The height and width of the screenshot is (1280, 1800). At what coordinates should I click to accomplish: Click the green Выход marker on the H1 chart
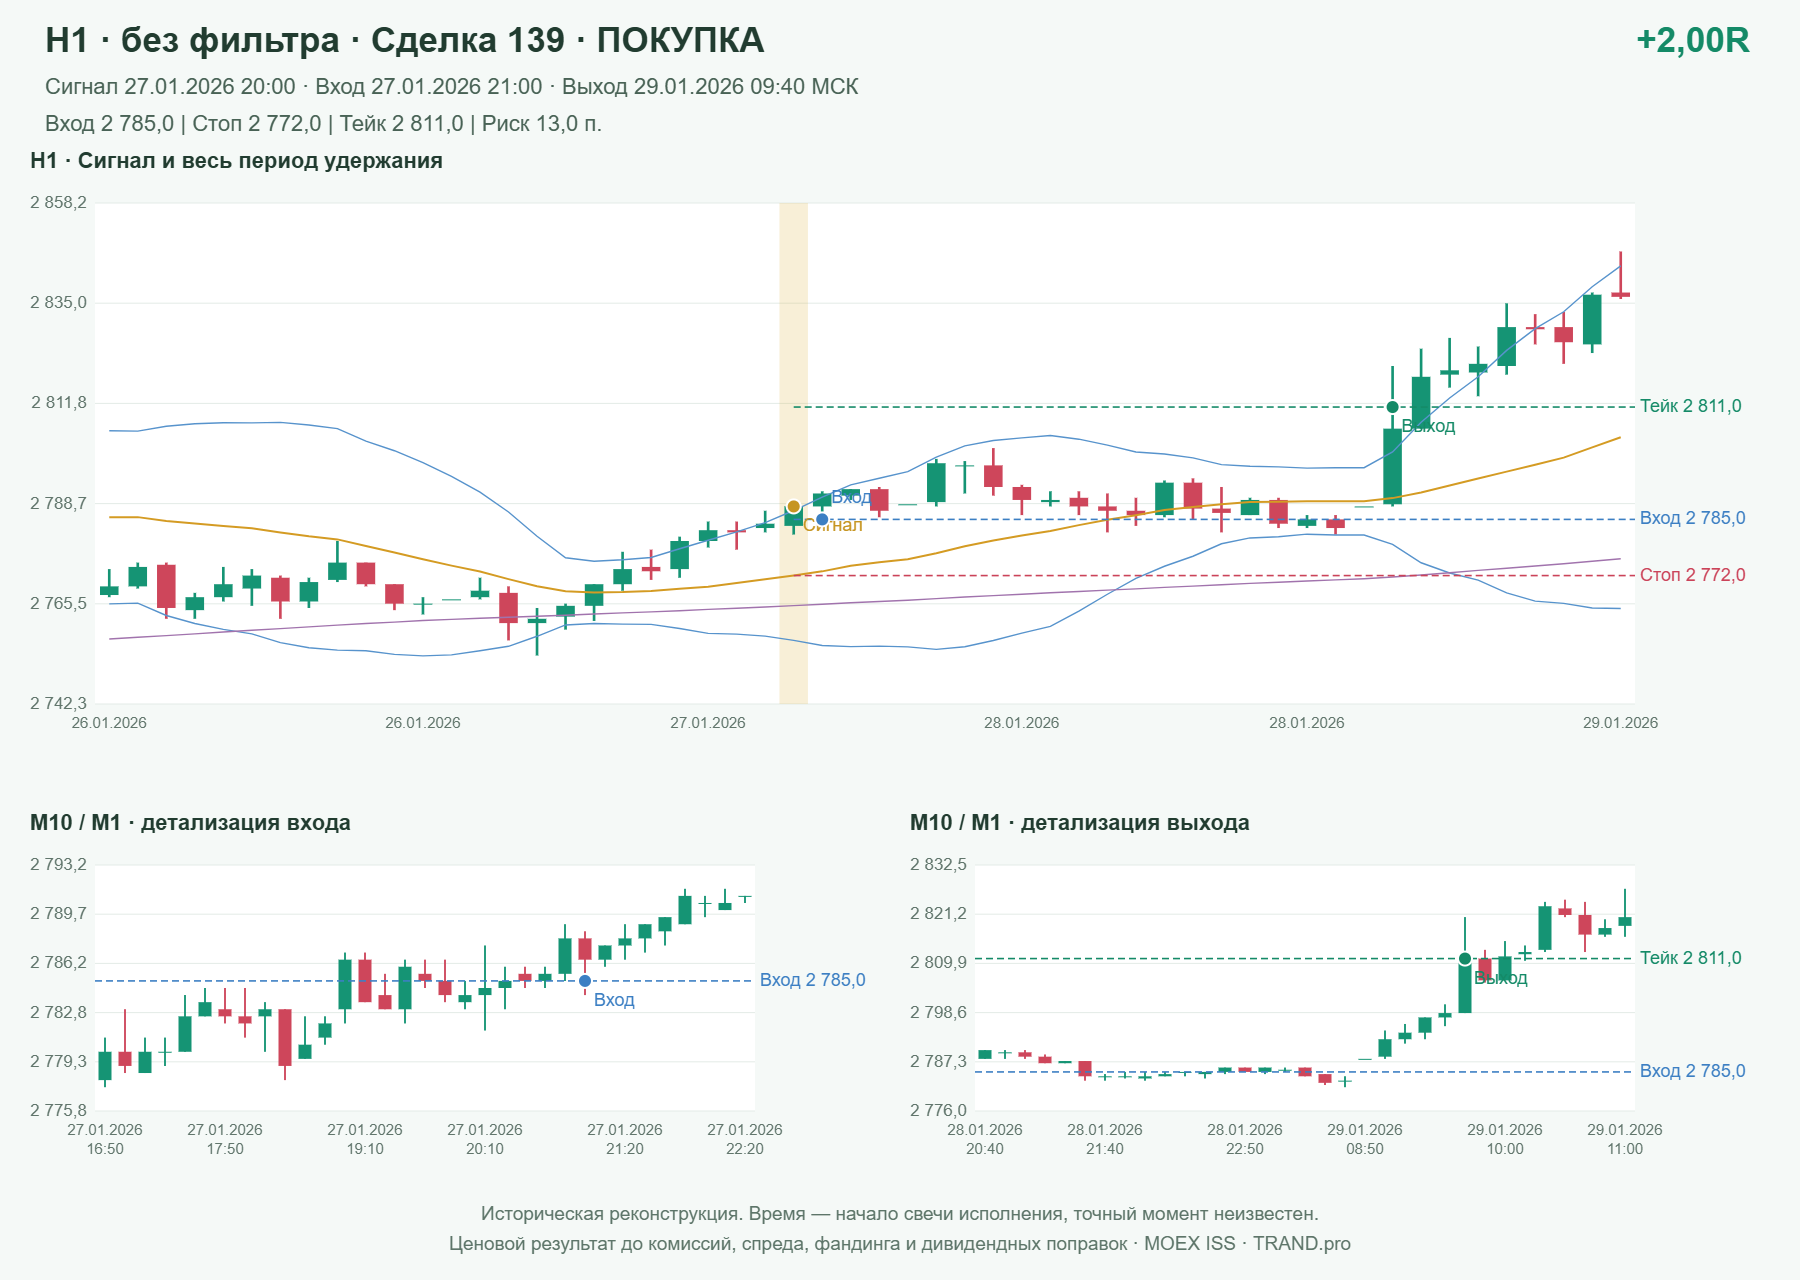pos(1392,407)
